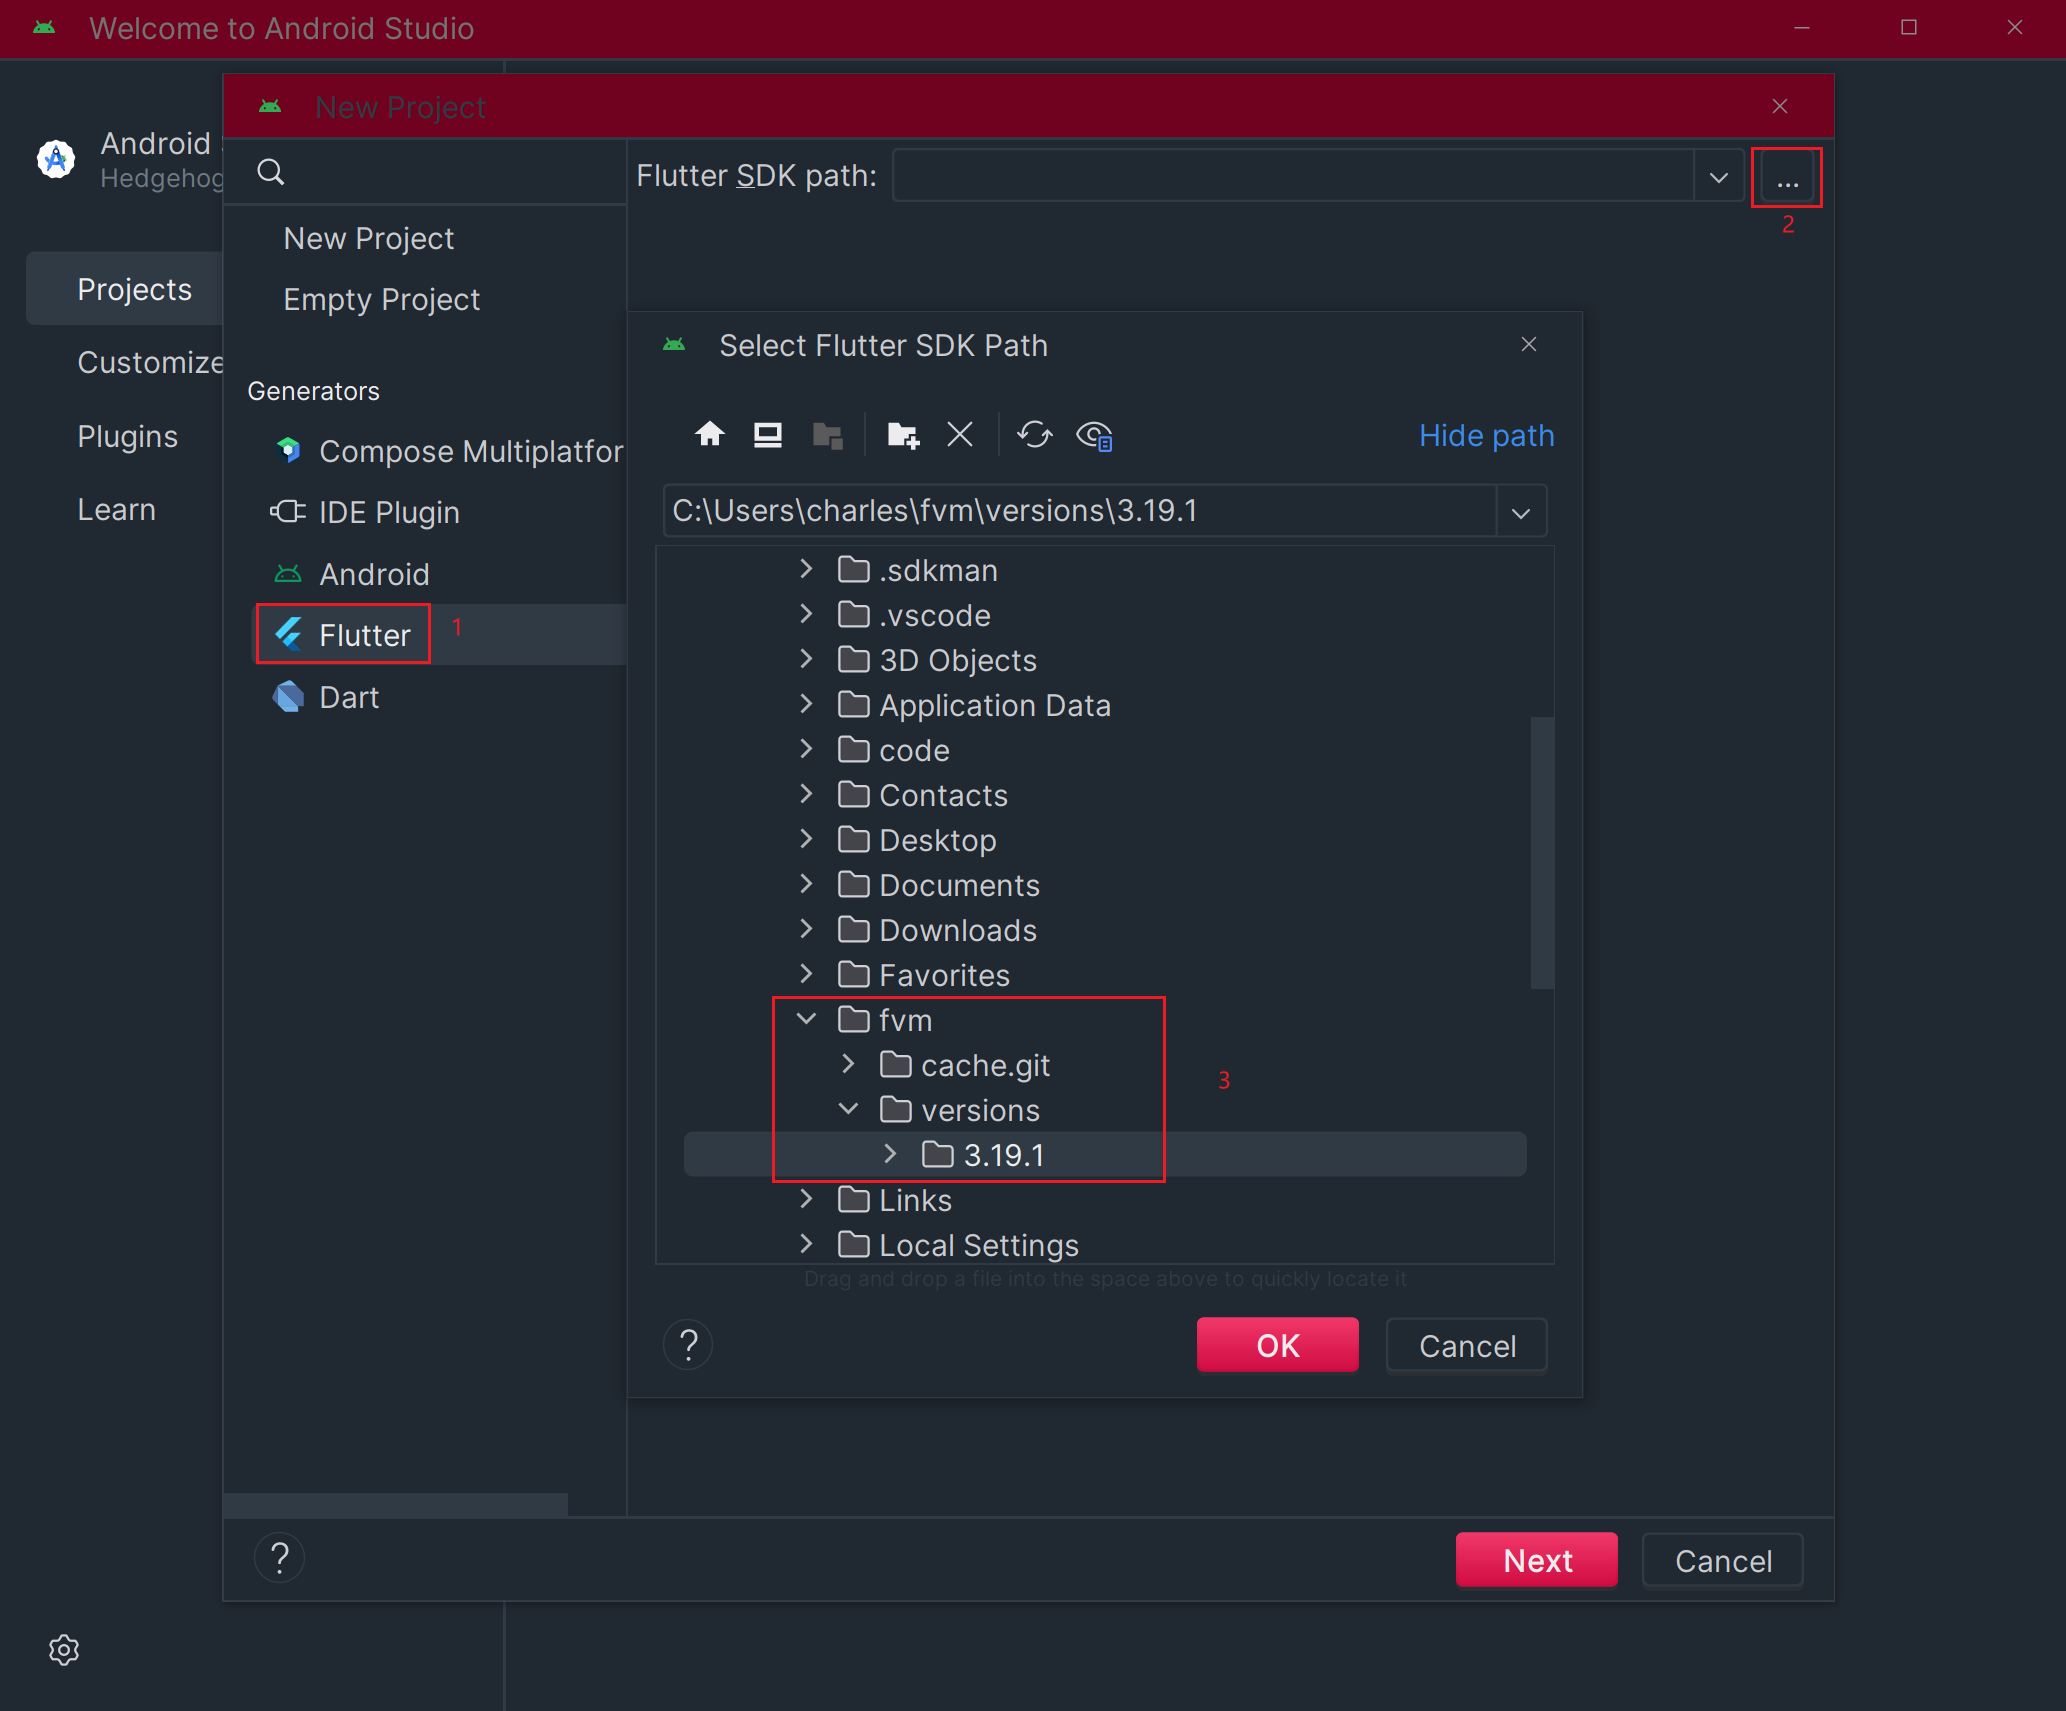Click Next in New Project dialog
This screenshot has height=1711, width=2066.
point(1537,1560)
